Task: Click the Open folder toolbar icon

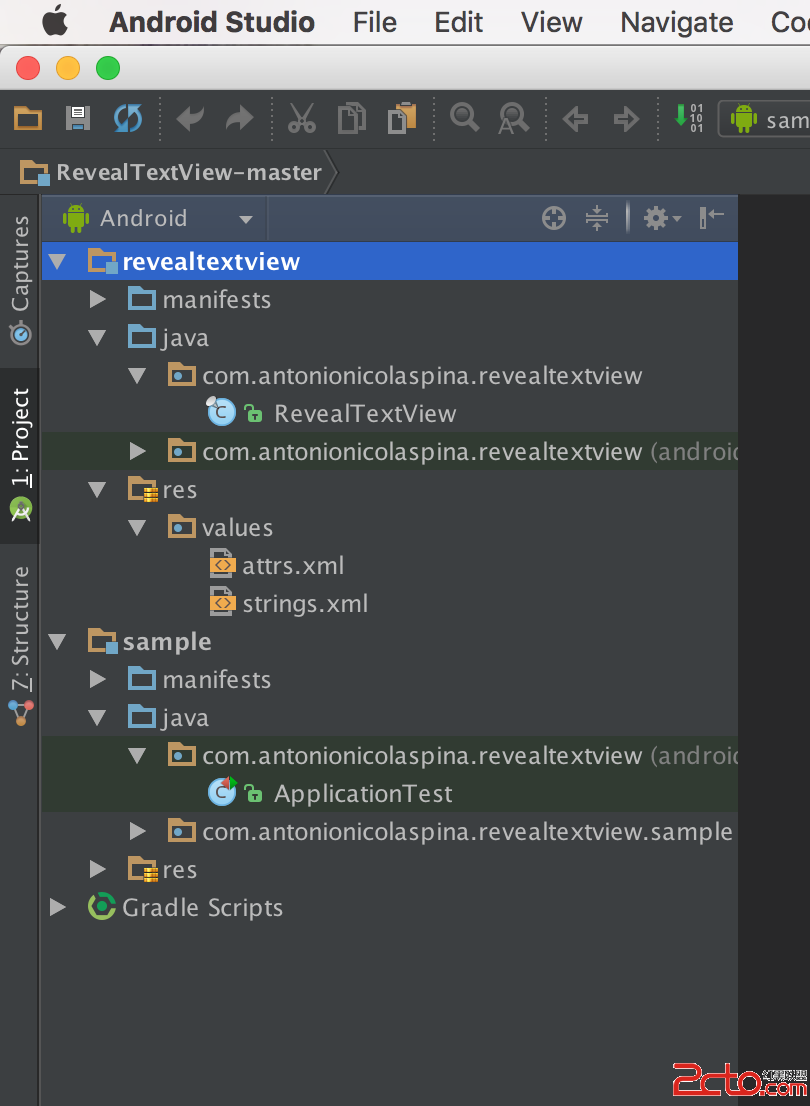Action: point(28,118)
